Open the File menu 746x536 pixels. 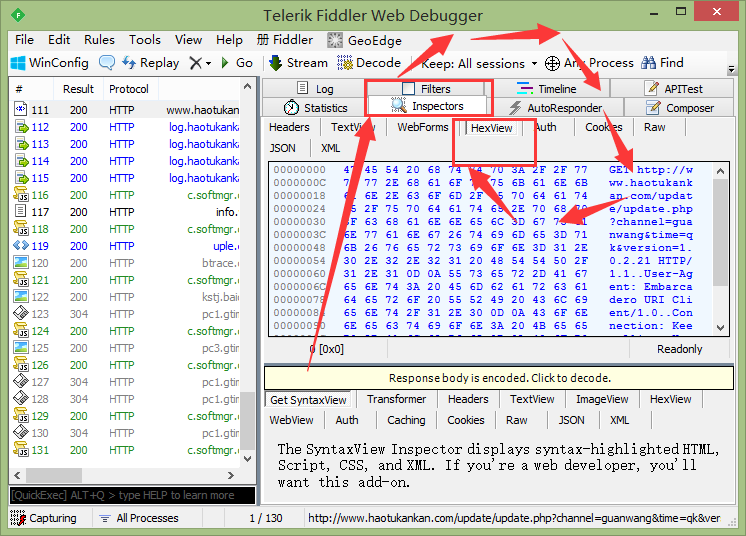24,40
